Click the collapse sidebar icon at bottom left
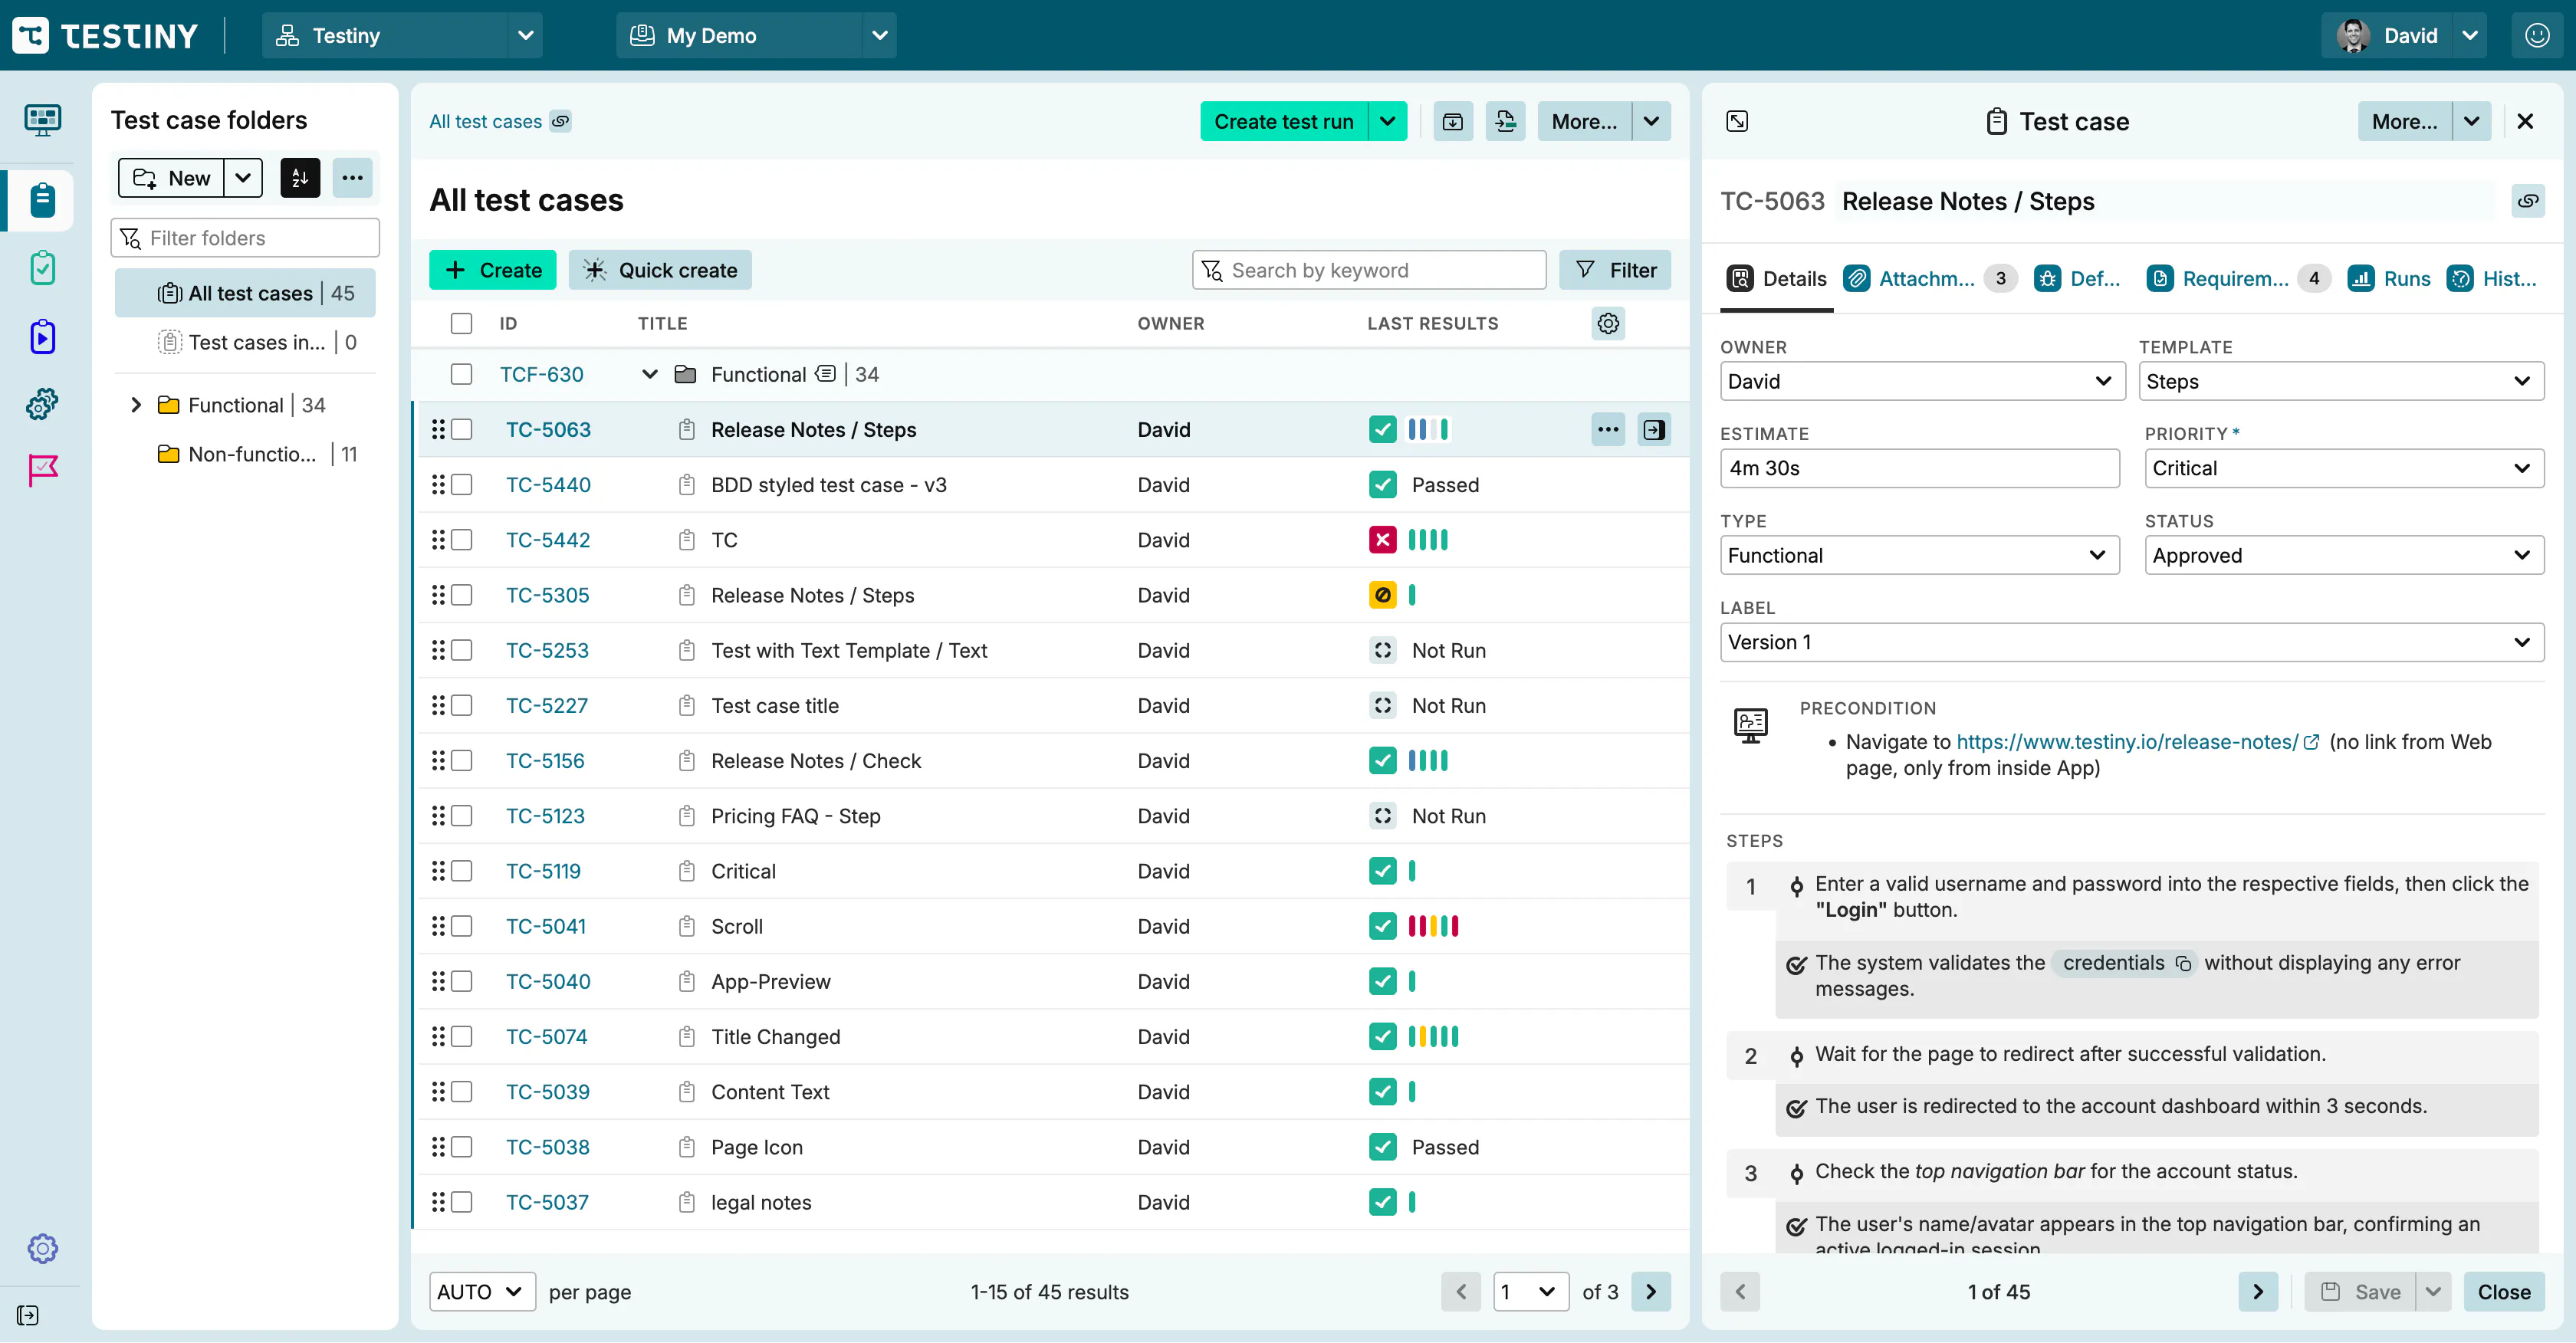 [28, 1315]
